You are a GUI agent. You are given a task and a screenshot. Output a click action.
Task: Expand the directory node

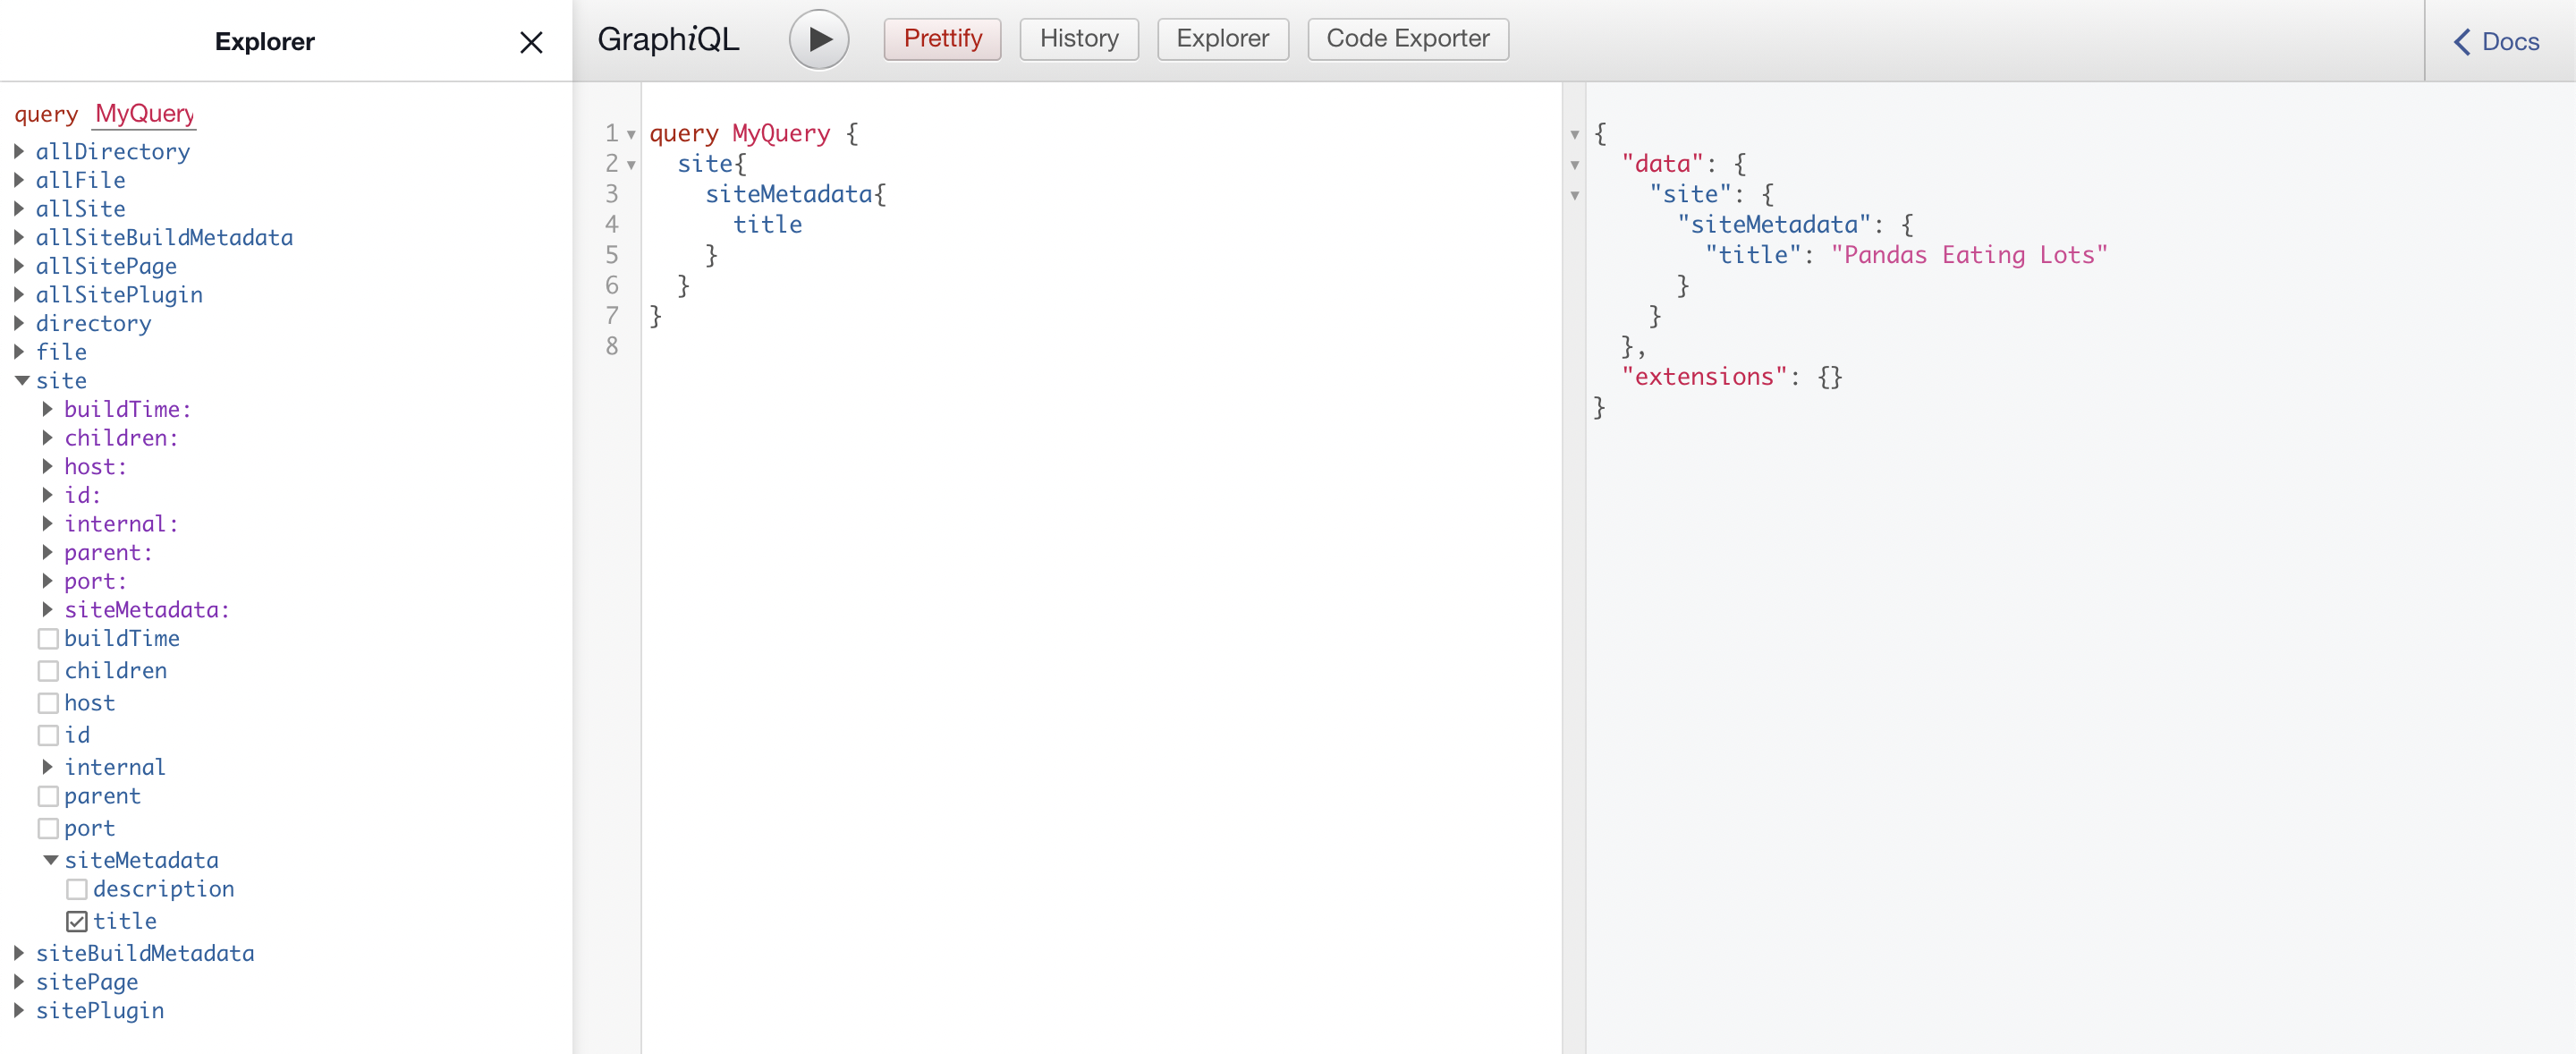click(19, 323)
